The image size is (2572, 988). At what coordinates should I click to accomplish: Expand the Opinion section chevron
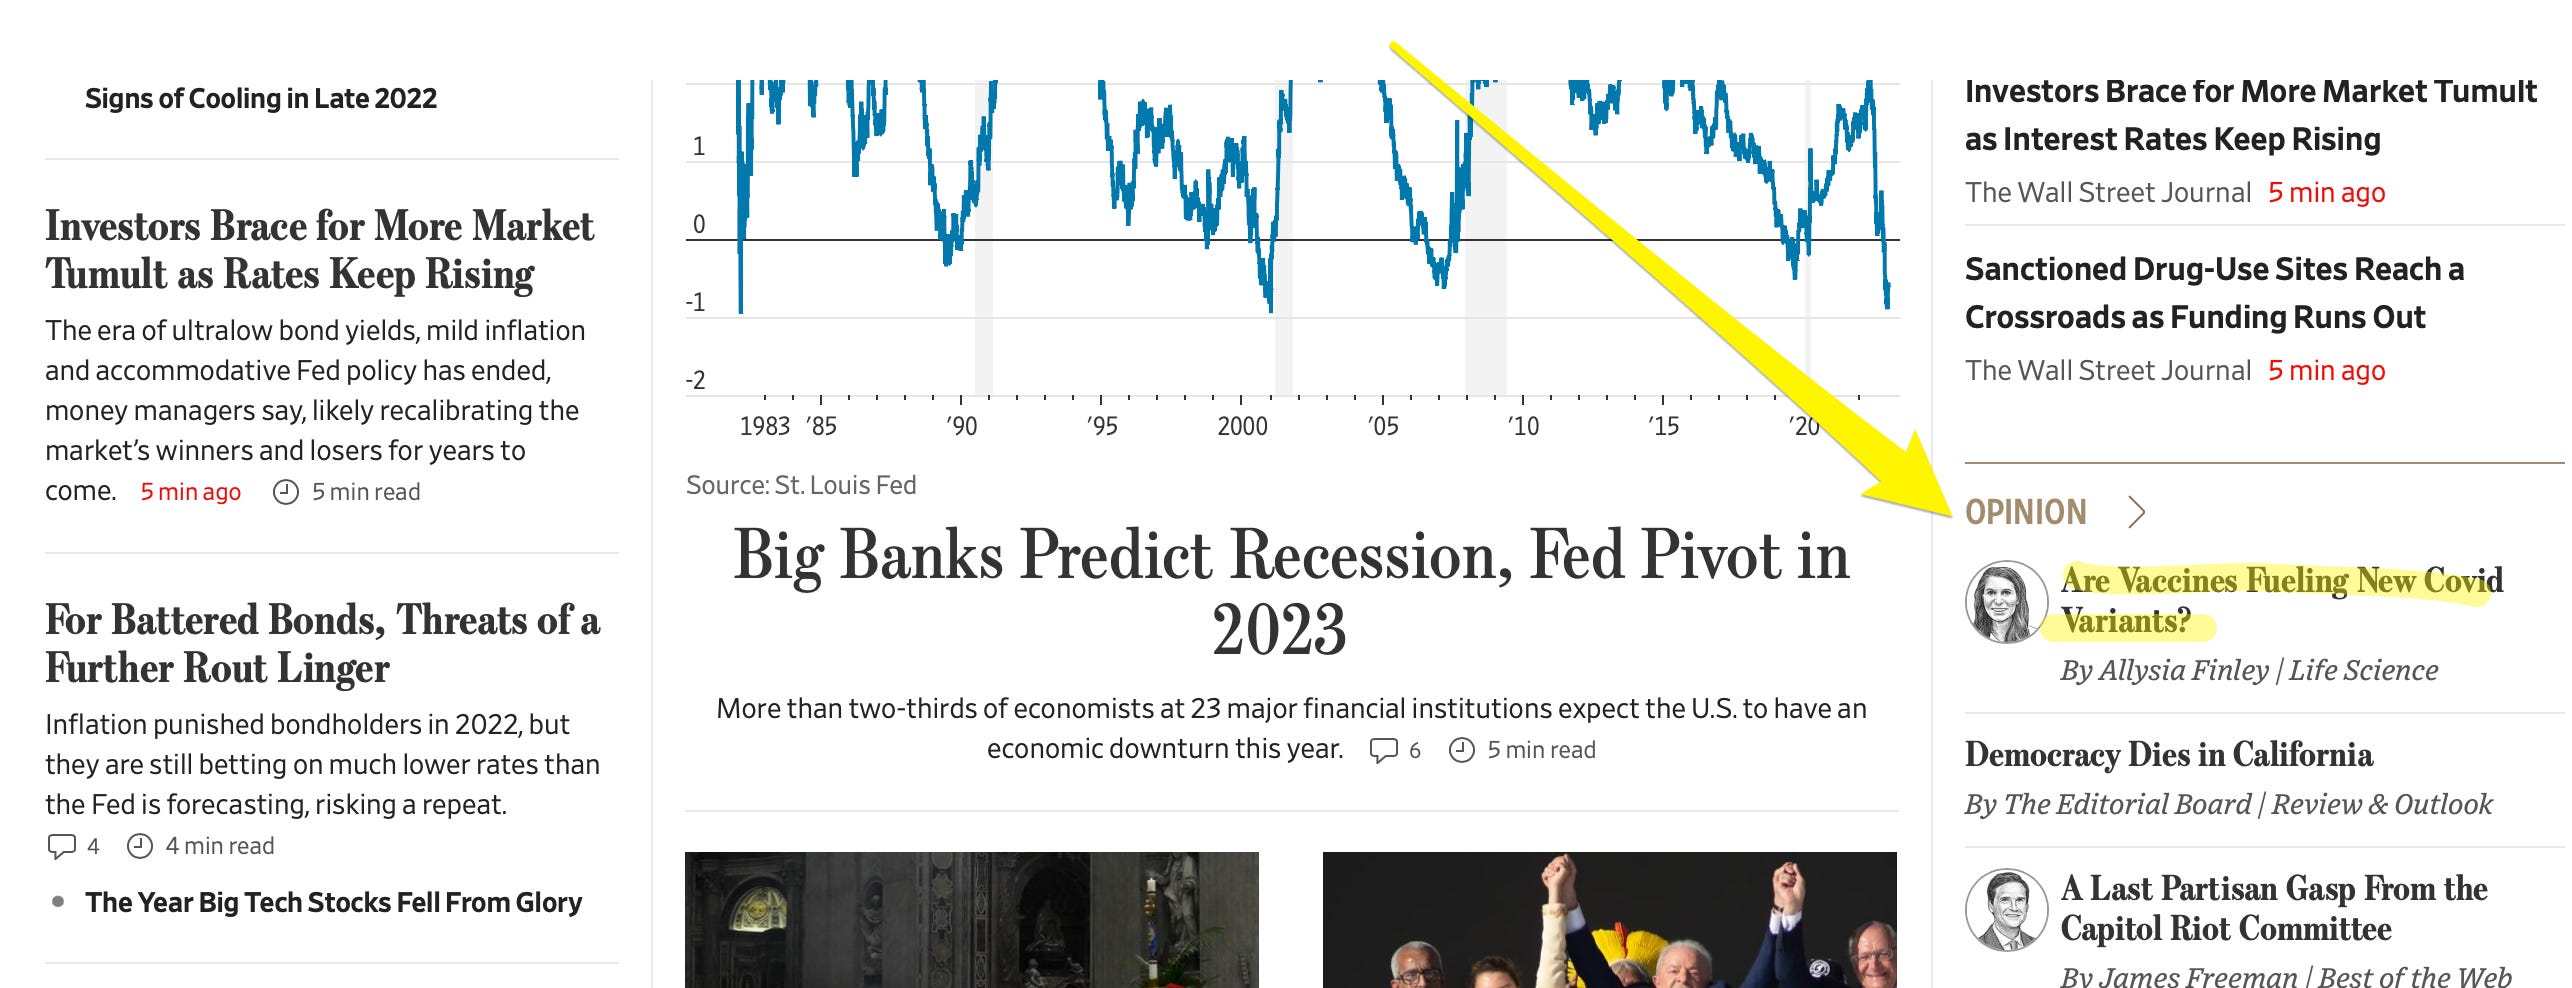coord(2136,512)
